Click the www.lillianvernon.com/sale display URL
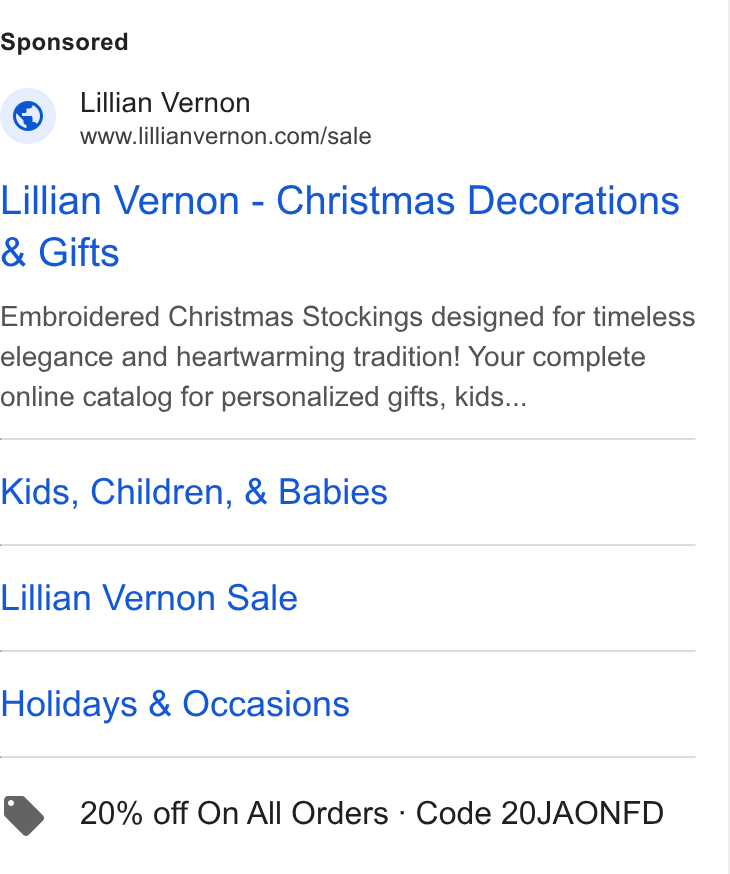The height and width of the screenshot is (874, 730). (x=226, y=137)
